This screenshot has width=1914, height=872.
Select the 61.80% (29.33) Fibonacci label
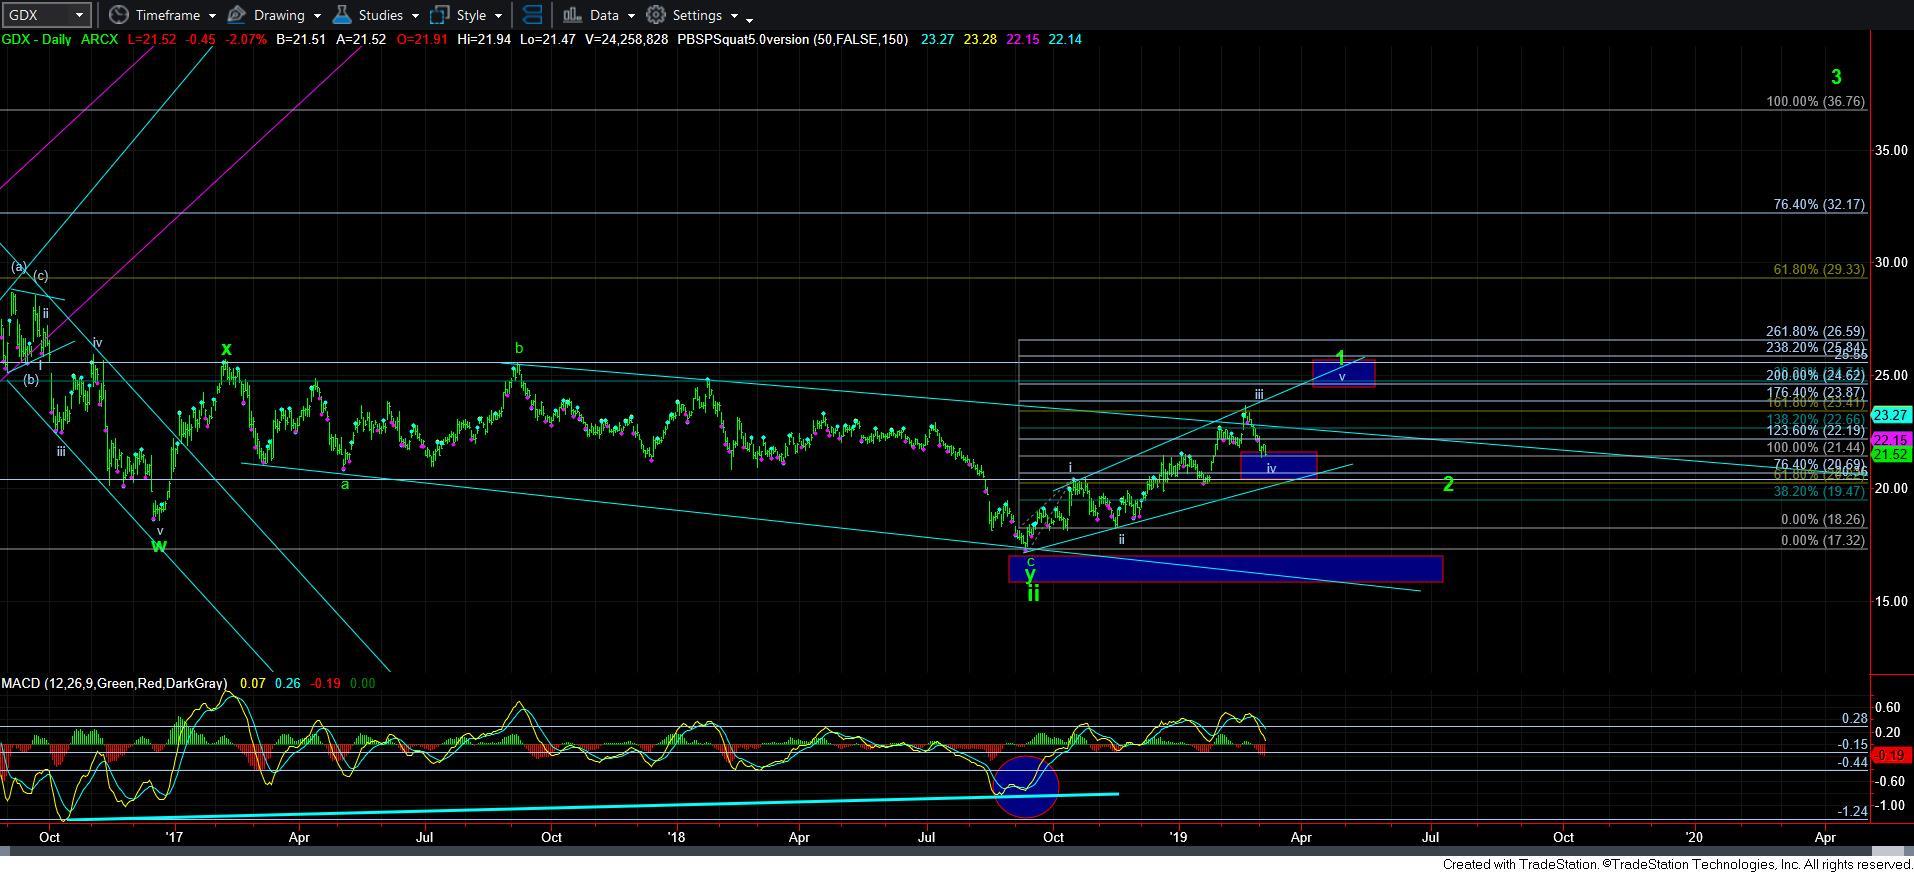pyautogui.click(x=1819, y=270)
